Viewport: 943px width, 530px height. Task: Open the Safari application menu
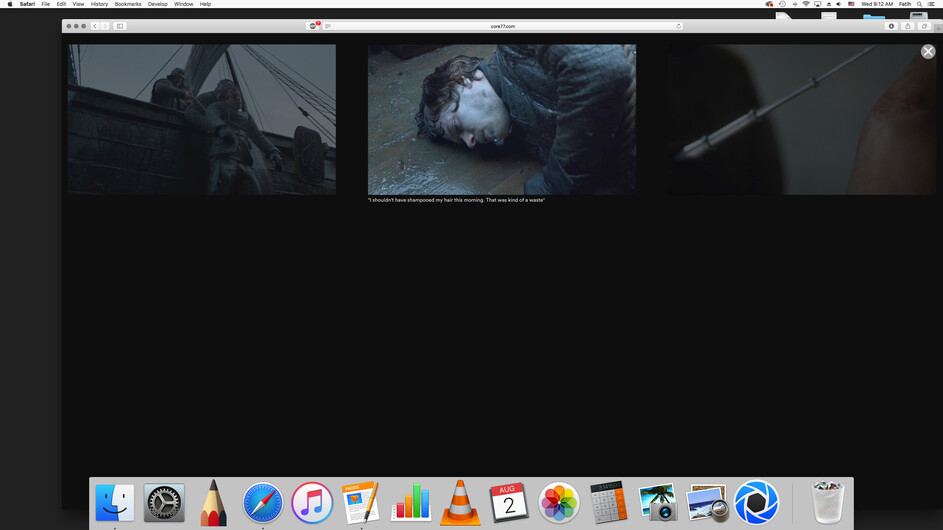[x=27, y=4]
